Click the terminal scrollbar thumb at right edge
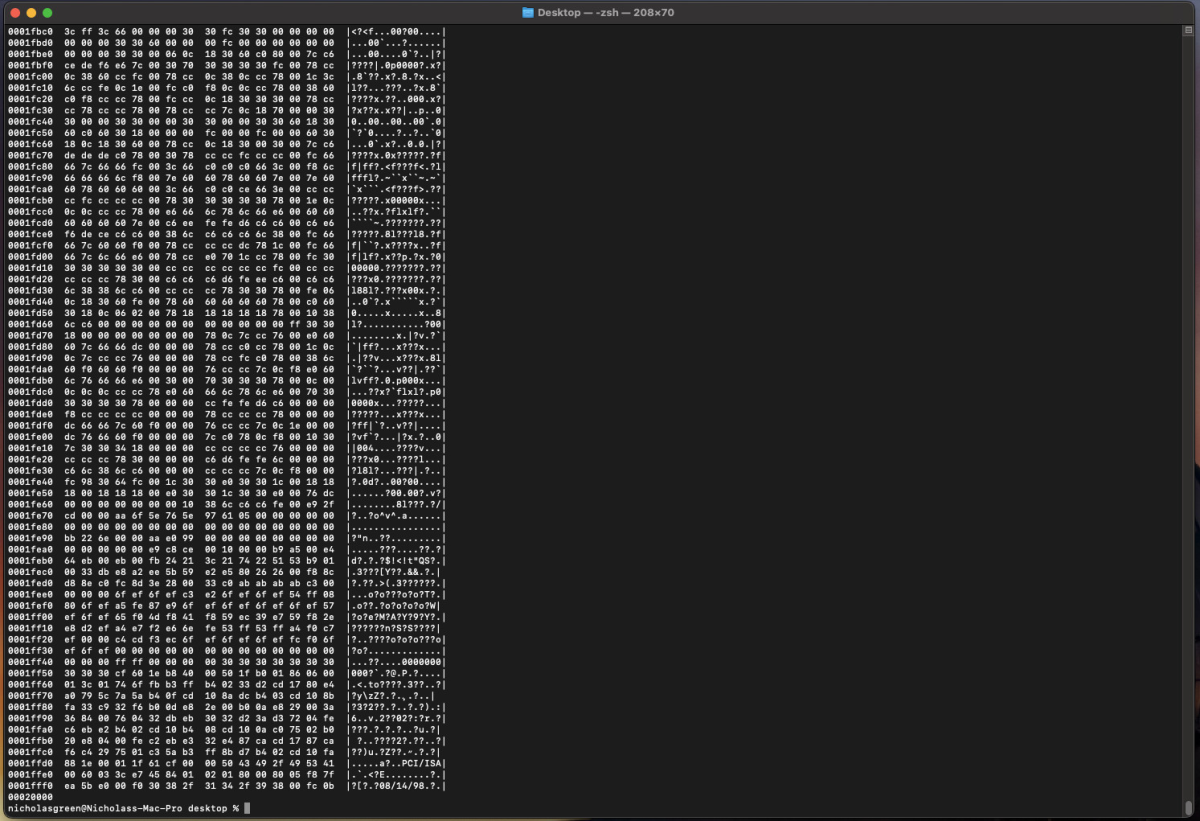Viewport: 1200px width, 821px height. pos(1190,808)
